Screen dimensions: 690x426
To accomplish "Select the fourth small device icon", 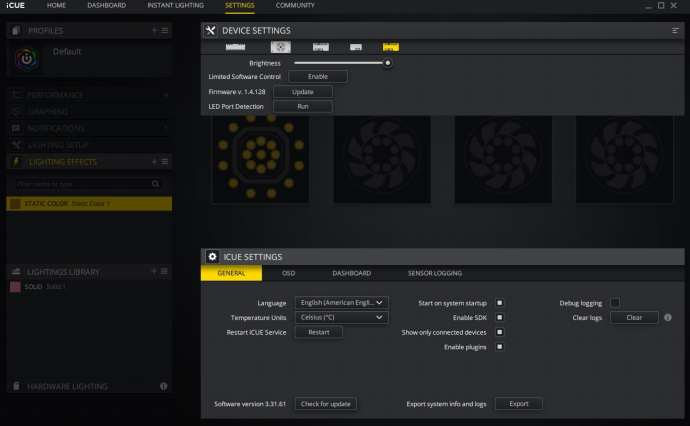I will pos(356,47).
